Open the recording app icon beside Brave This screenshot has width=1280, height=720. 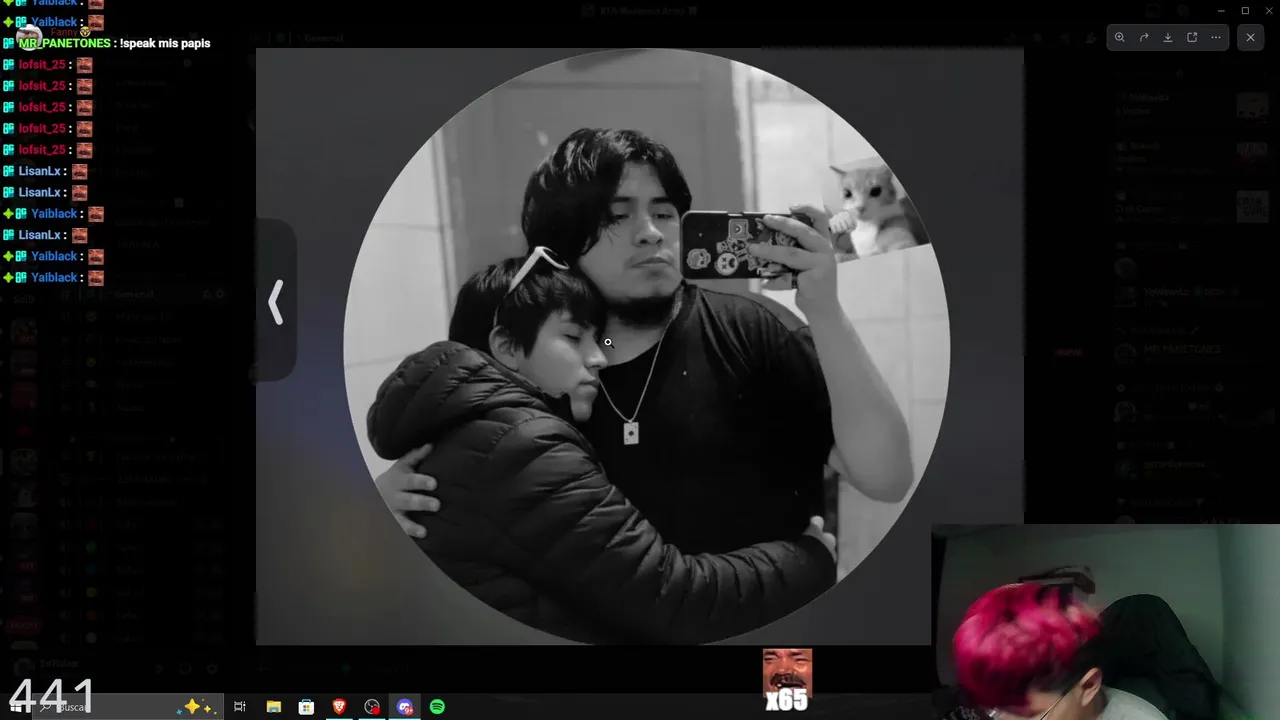(x=372, y=707)
